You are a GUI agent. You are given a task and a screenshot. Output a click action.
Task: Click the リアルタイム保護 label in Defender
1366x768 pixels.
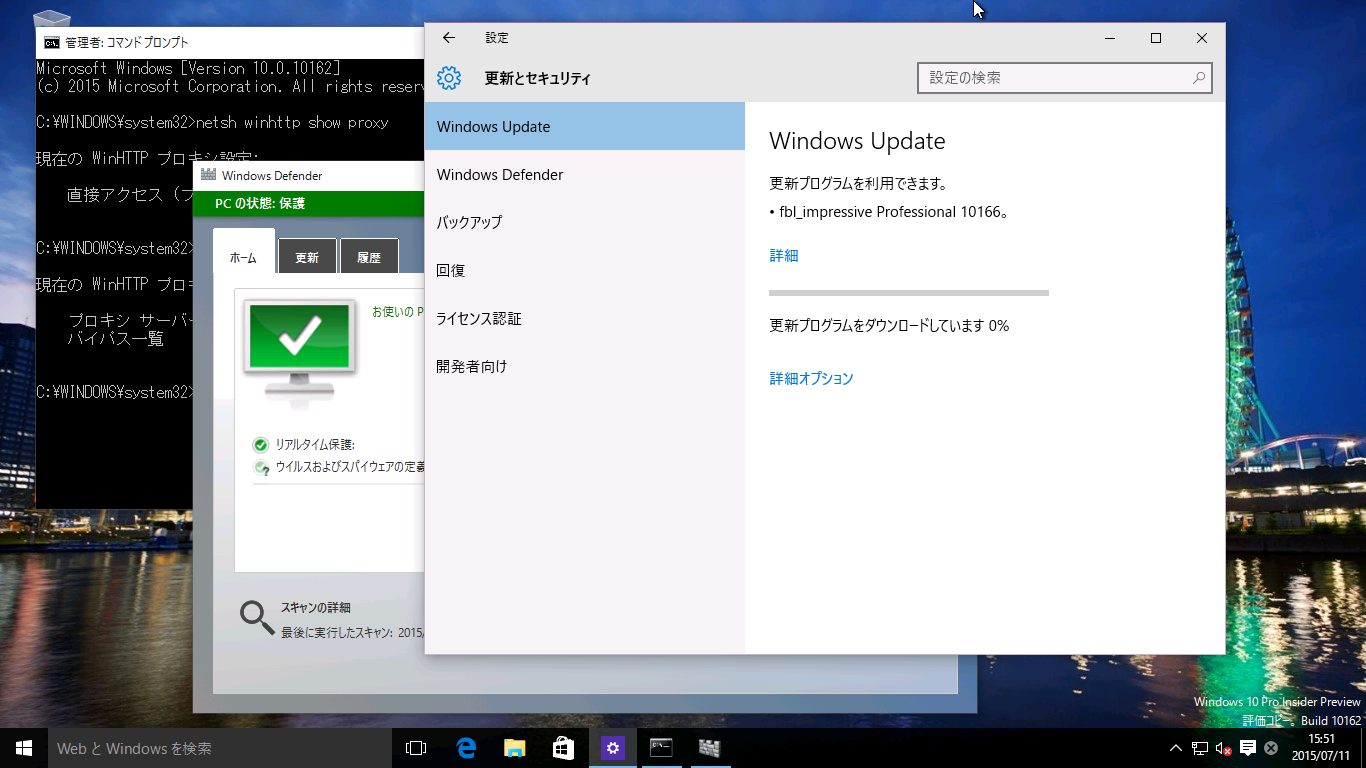click(x=315, y=445)
